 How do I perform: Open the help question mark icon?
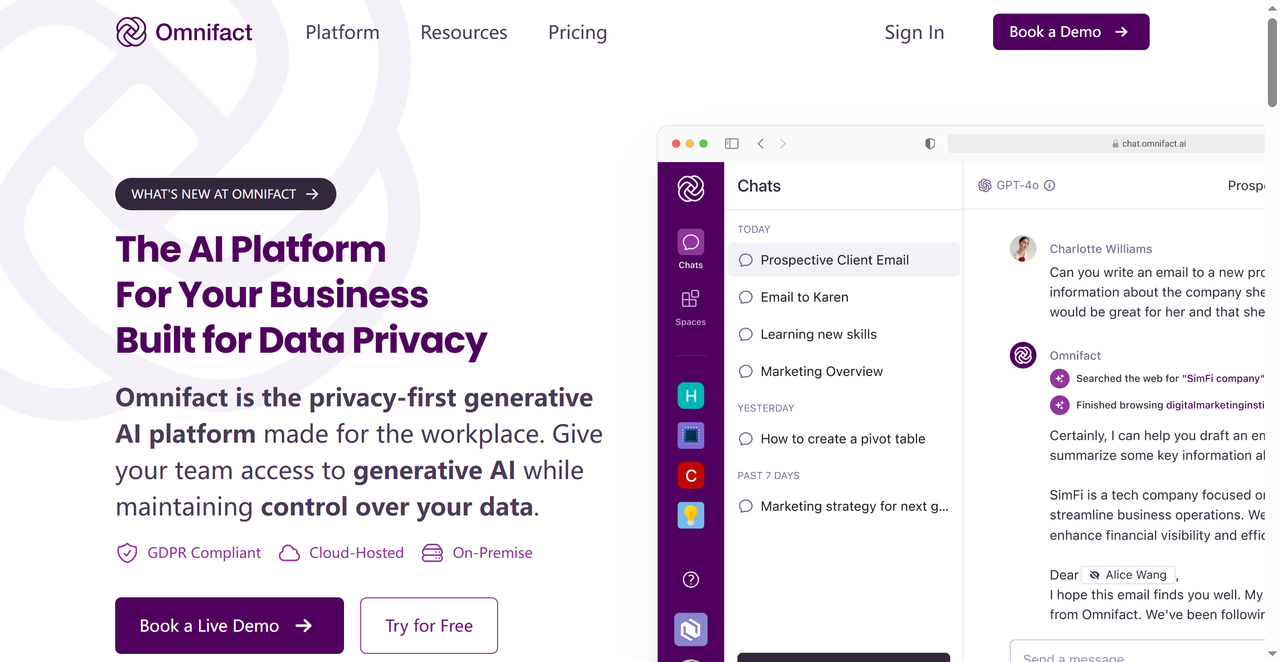click(x=690, y=579)
